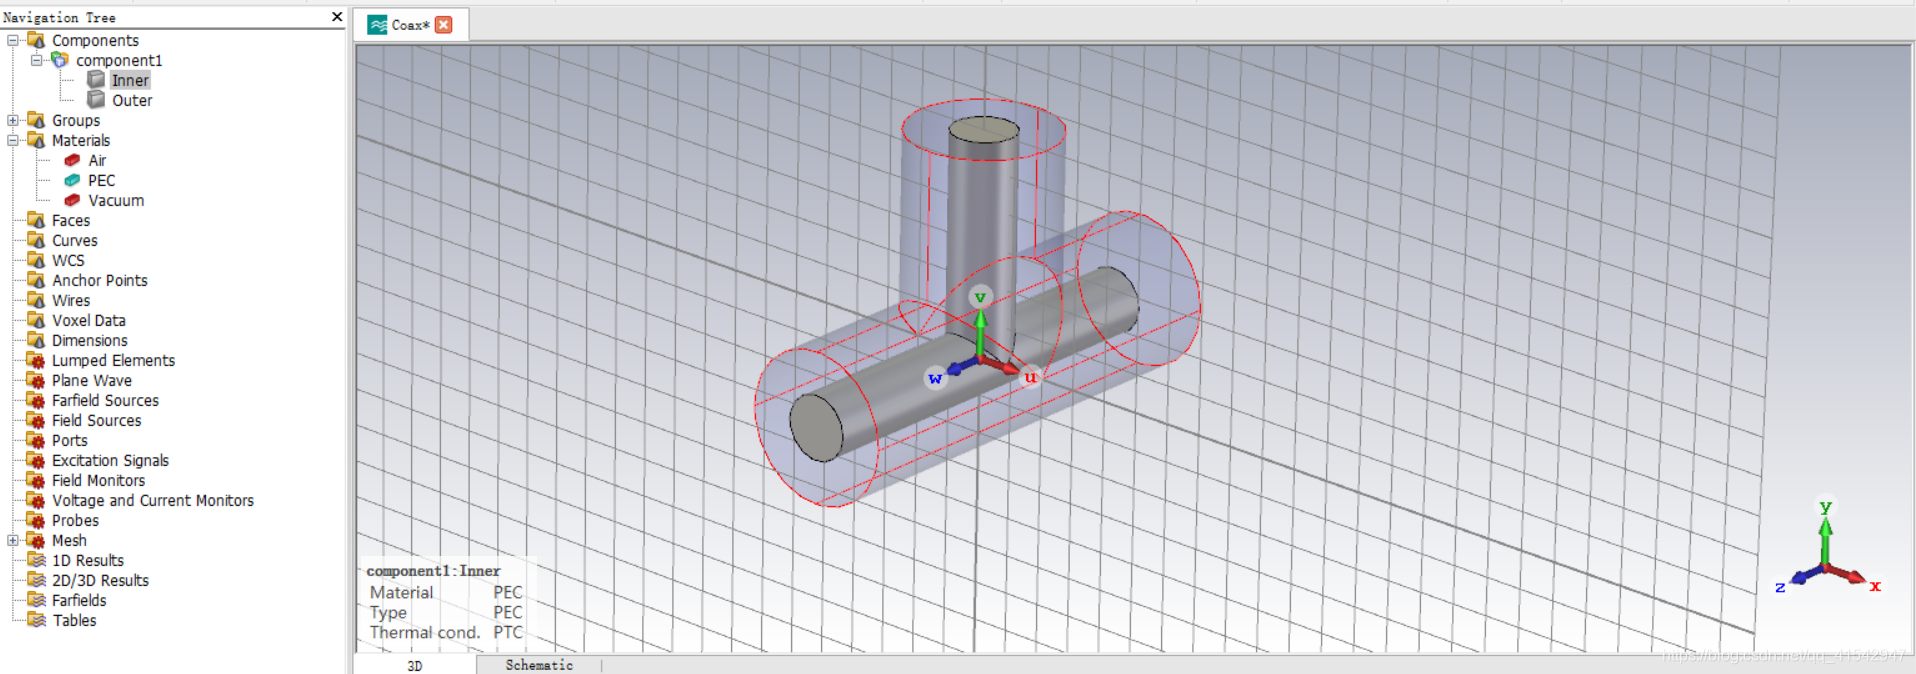1916x674 pixels.
Task: Click the Thermal cond. PTC info row
Action: pyautogui.click(x=446, y=632)
